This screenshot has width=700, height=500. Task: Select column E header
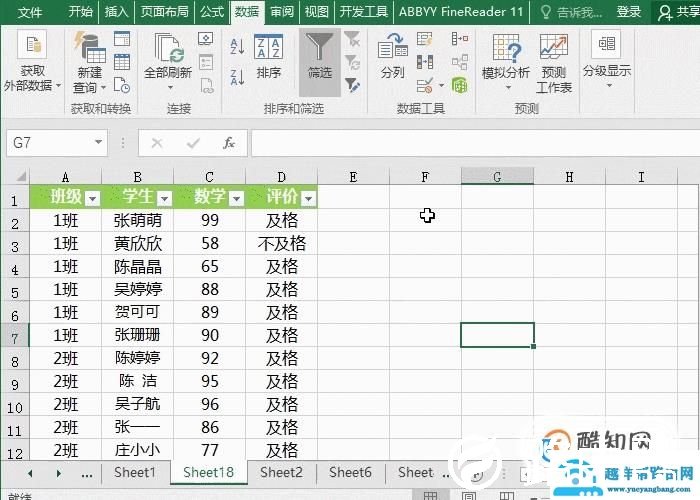pos(353,177)
